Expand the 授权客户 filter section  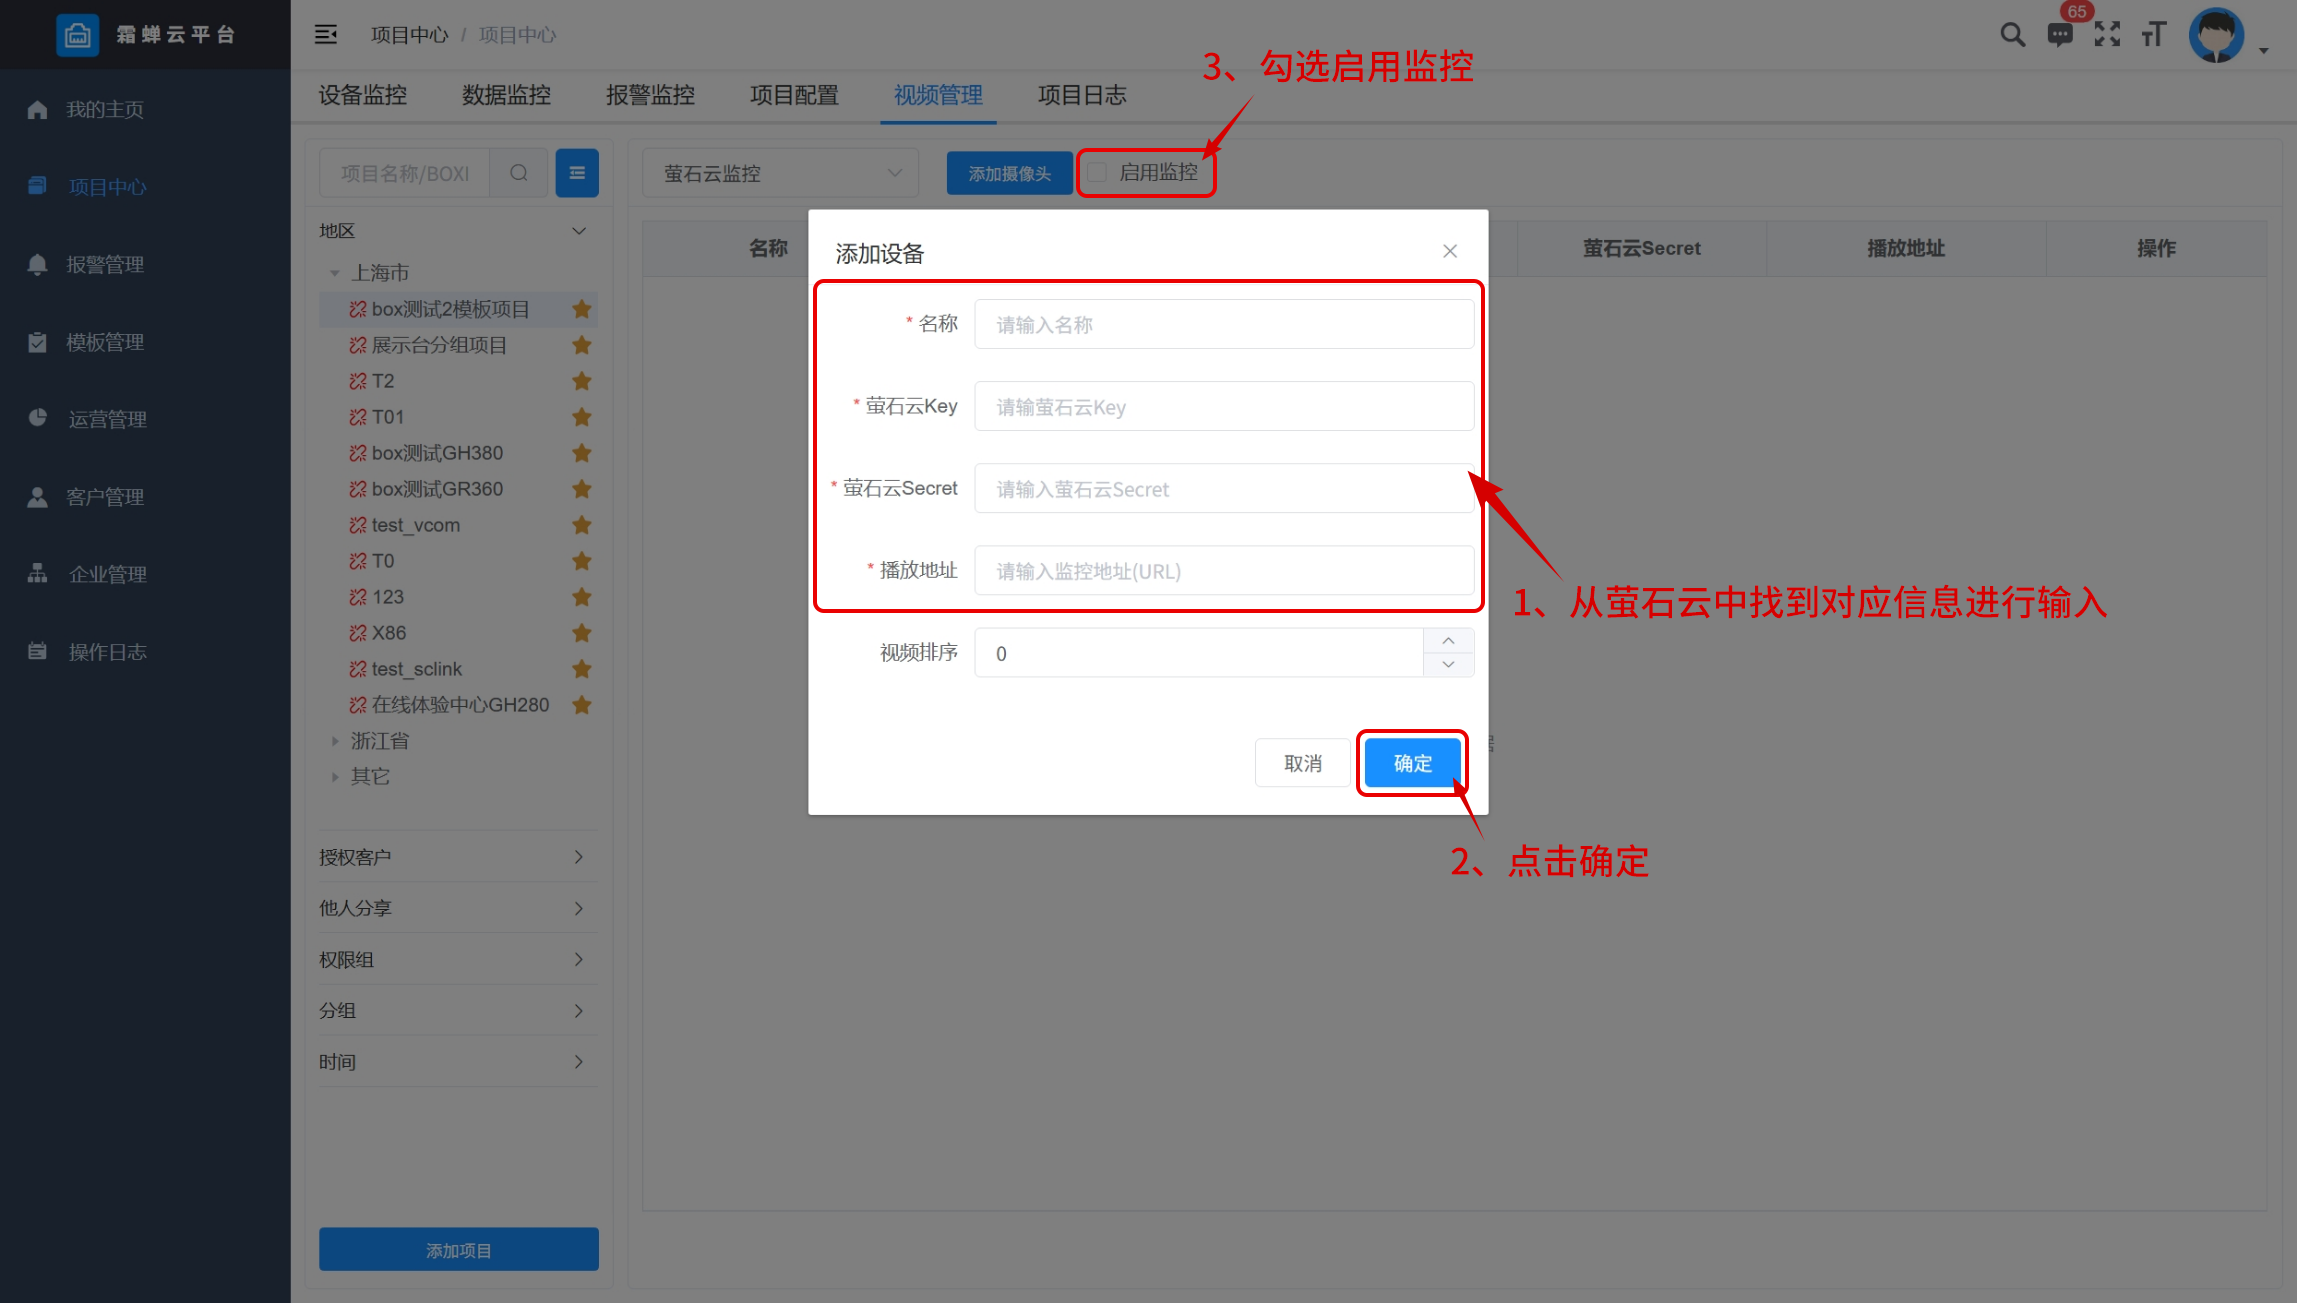452,857
